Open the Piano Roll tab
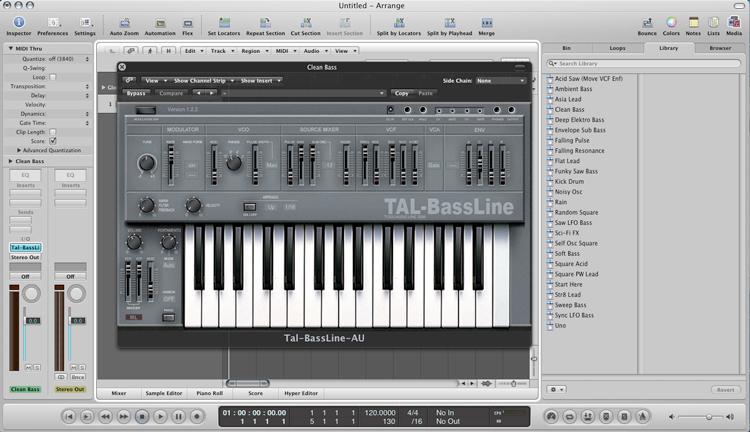The height and width of the screenshot is (432, 750). pos(210,393)
